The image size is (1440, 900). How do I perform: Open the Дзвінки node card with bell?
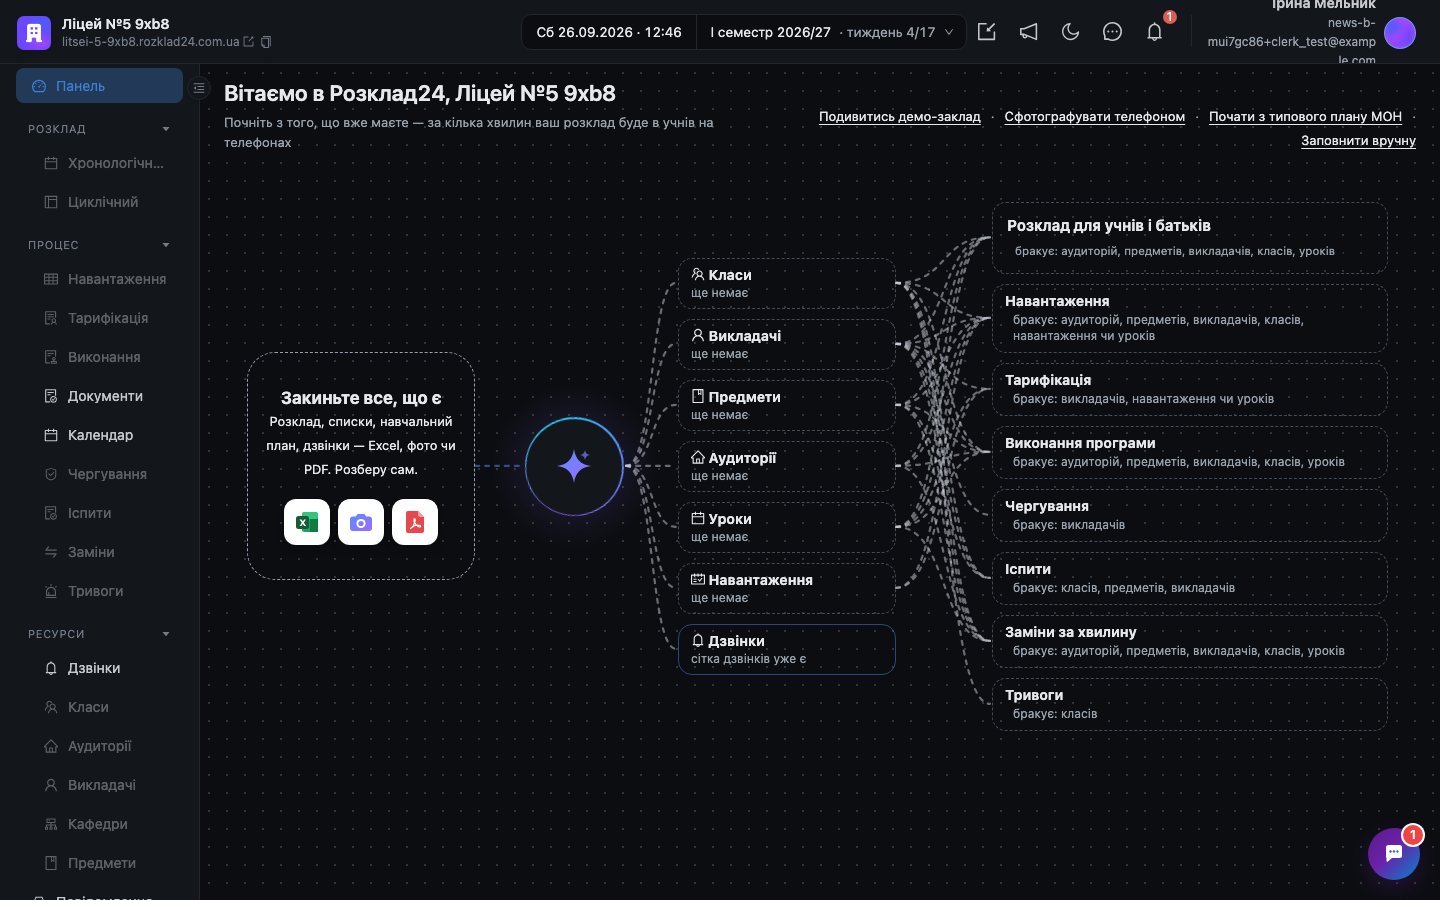click(787, 649)
